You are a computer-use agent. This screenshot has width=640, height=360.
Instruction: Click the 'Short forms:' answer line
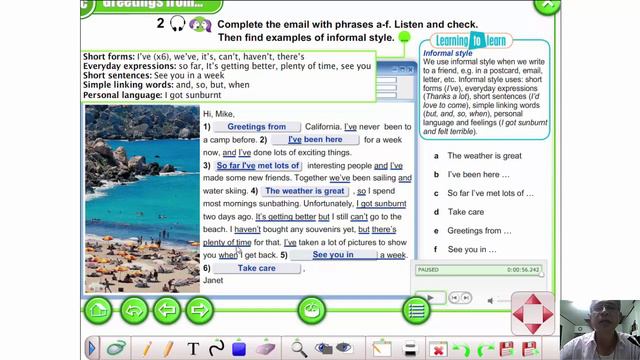pos(193,57)
